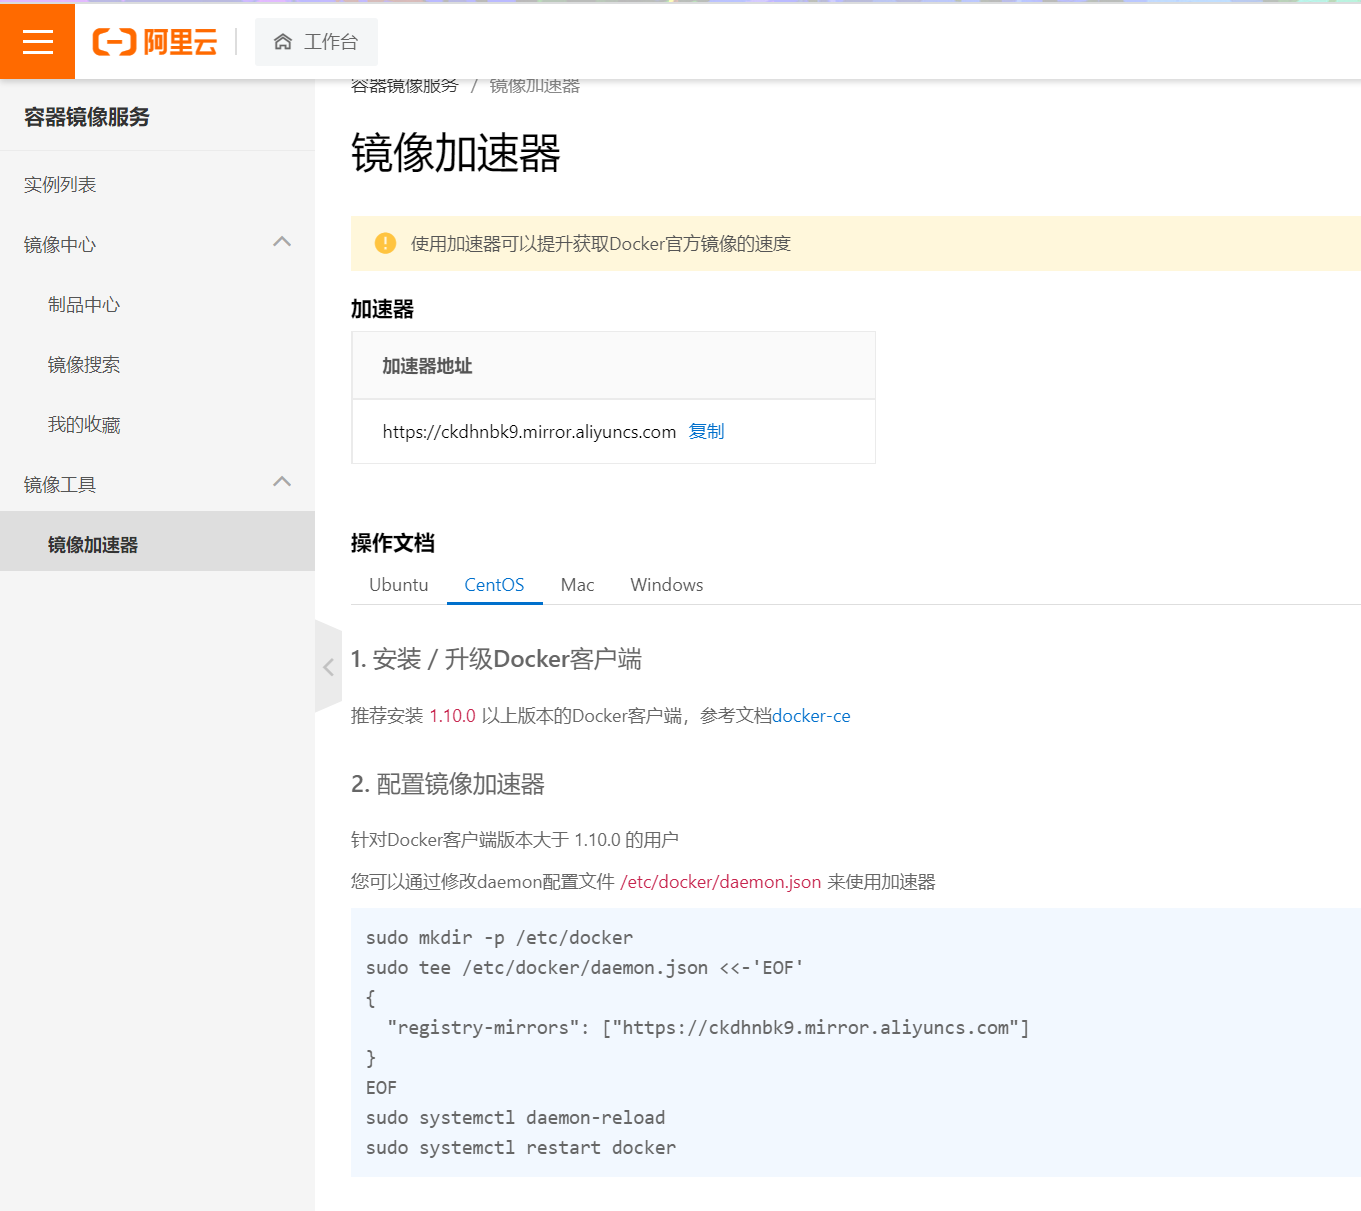Click the 镜像加速器 breadcrumb item
The width and height of the screenshot is (1361, 1211).
click(x=534, y=86)
